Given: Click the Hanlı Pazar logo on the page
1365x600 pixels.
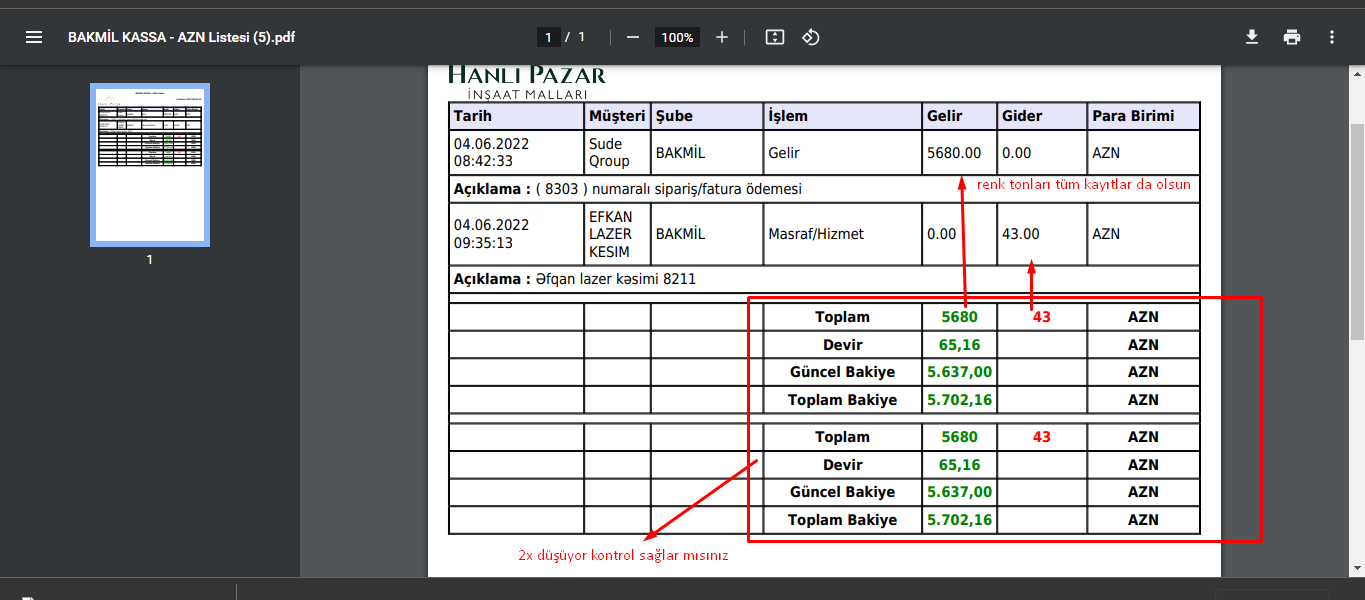Looking at the screenshot, I should [x=526, y=81].
